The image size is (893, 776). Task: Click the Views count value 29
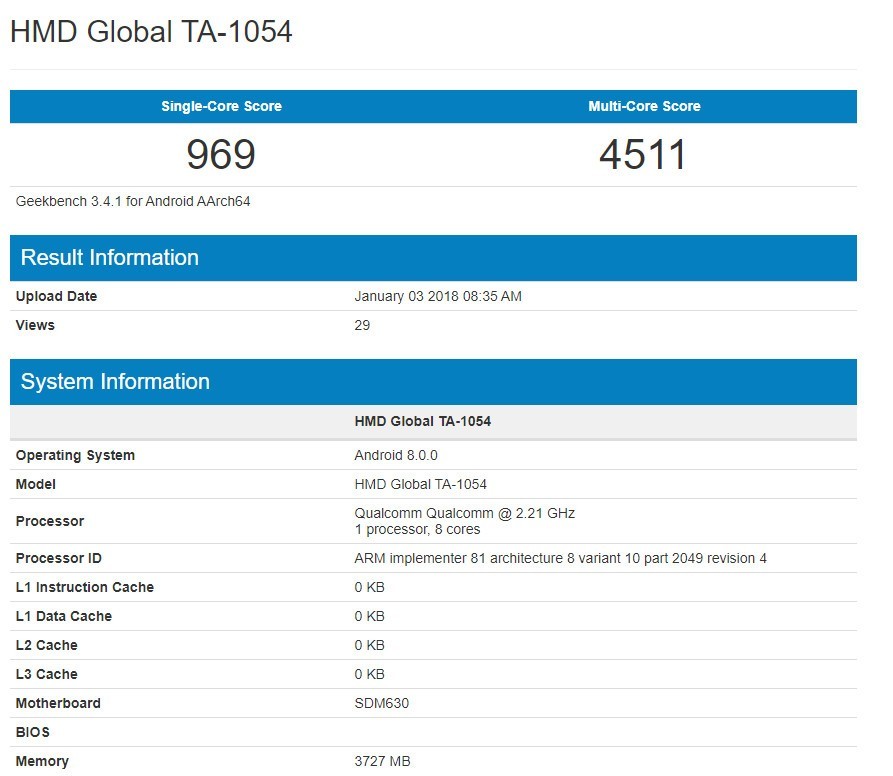click(362, 325)
